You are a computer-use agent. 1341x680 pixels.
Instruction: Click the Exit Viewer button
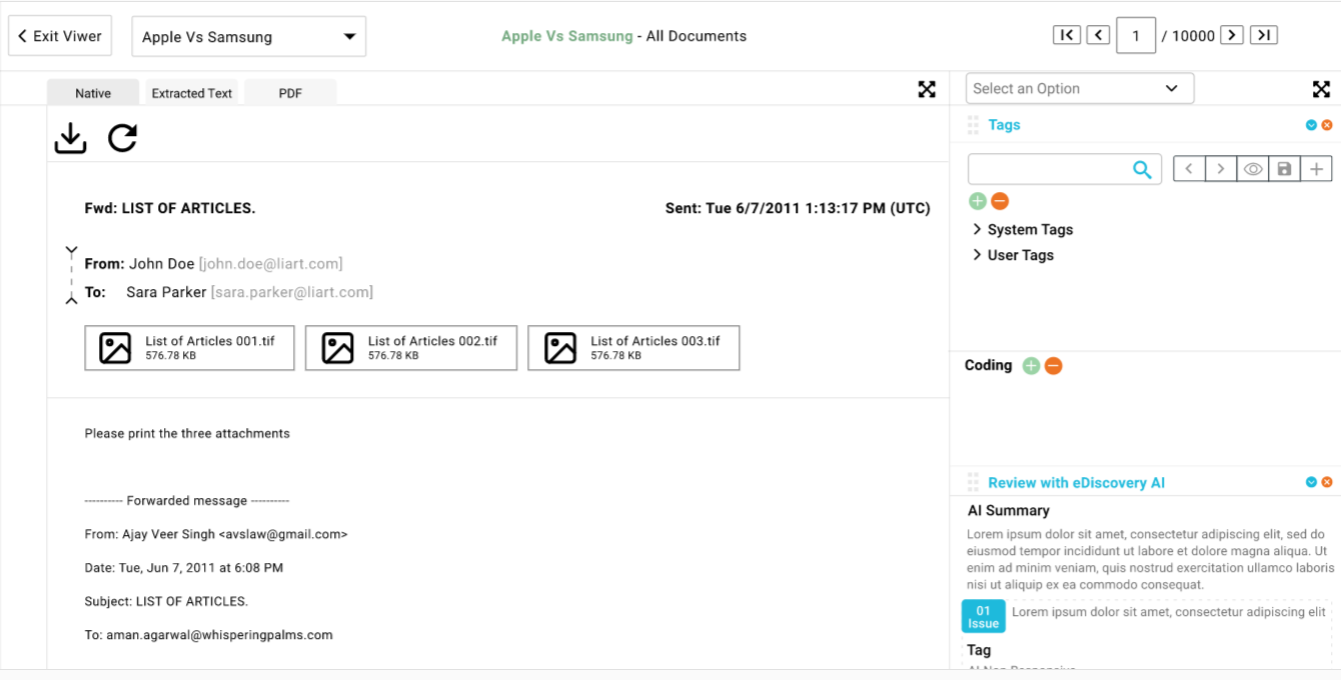pyautogui.click(x=60, y=36)
